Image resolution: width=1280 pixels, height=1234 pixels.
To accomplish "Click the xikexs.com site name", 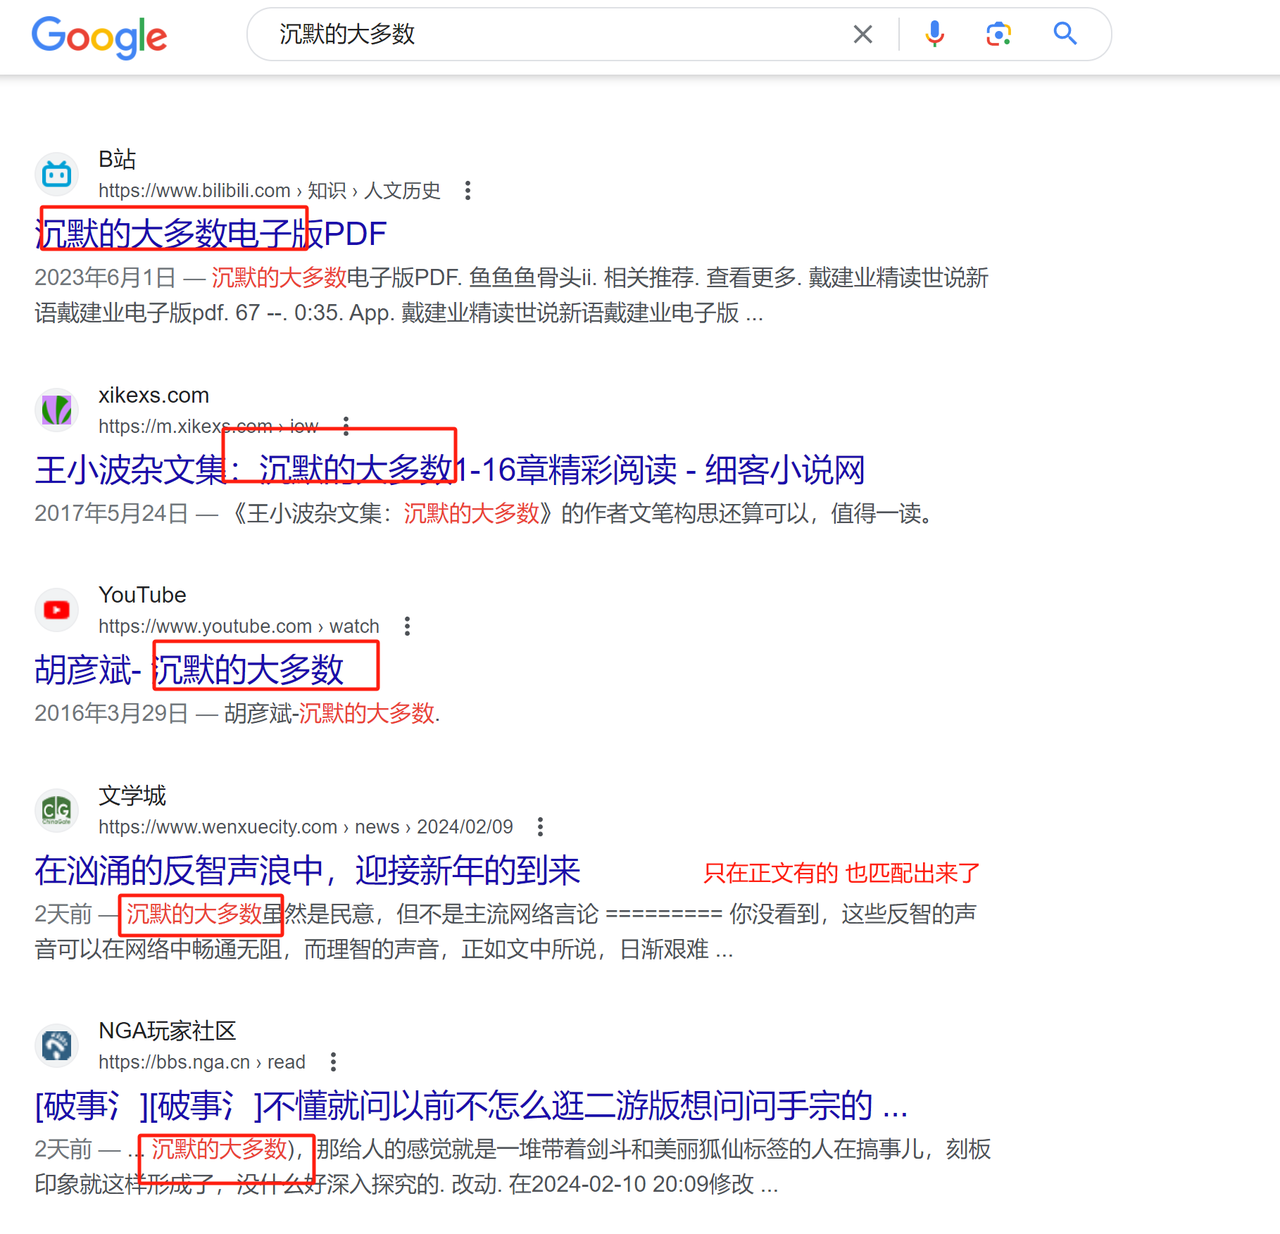I will pyautogui.click(x=154, y=396).
